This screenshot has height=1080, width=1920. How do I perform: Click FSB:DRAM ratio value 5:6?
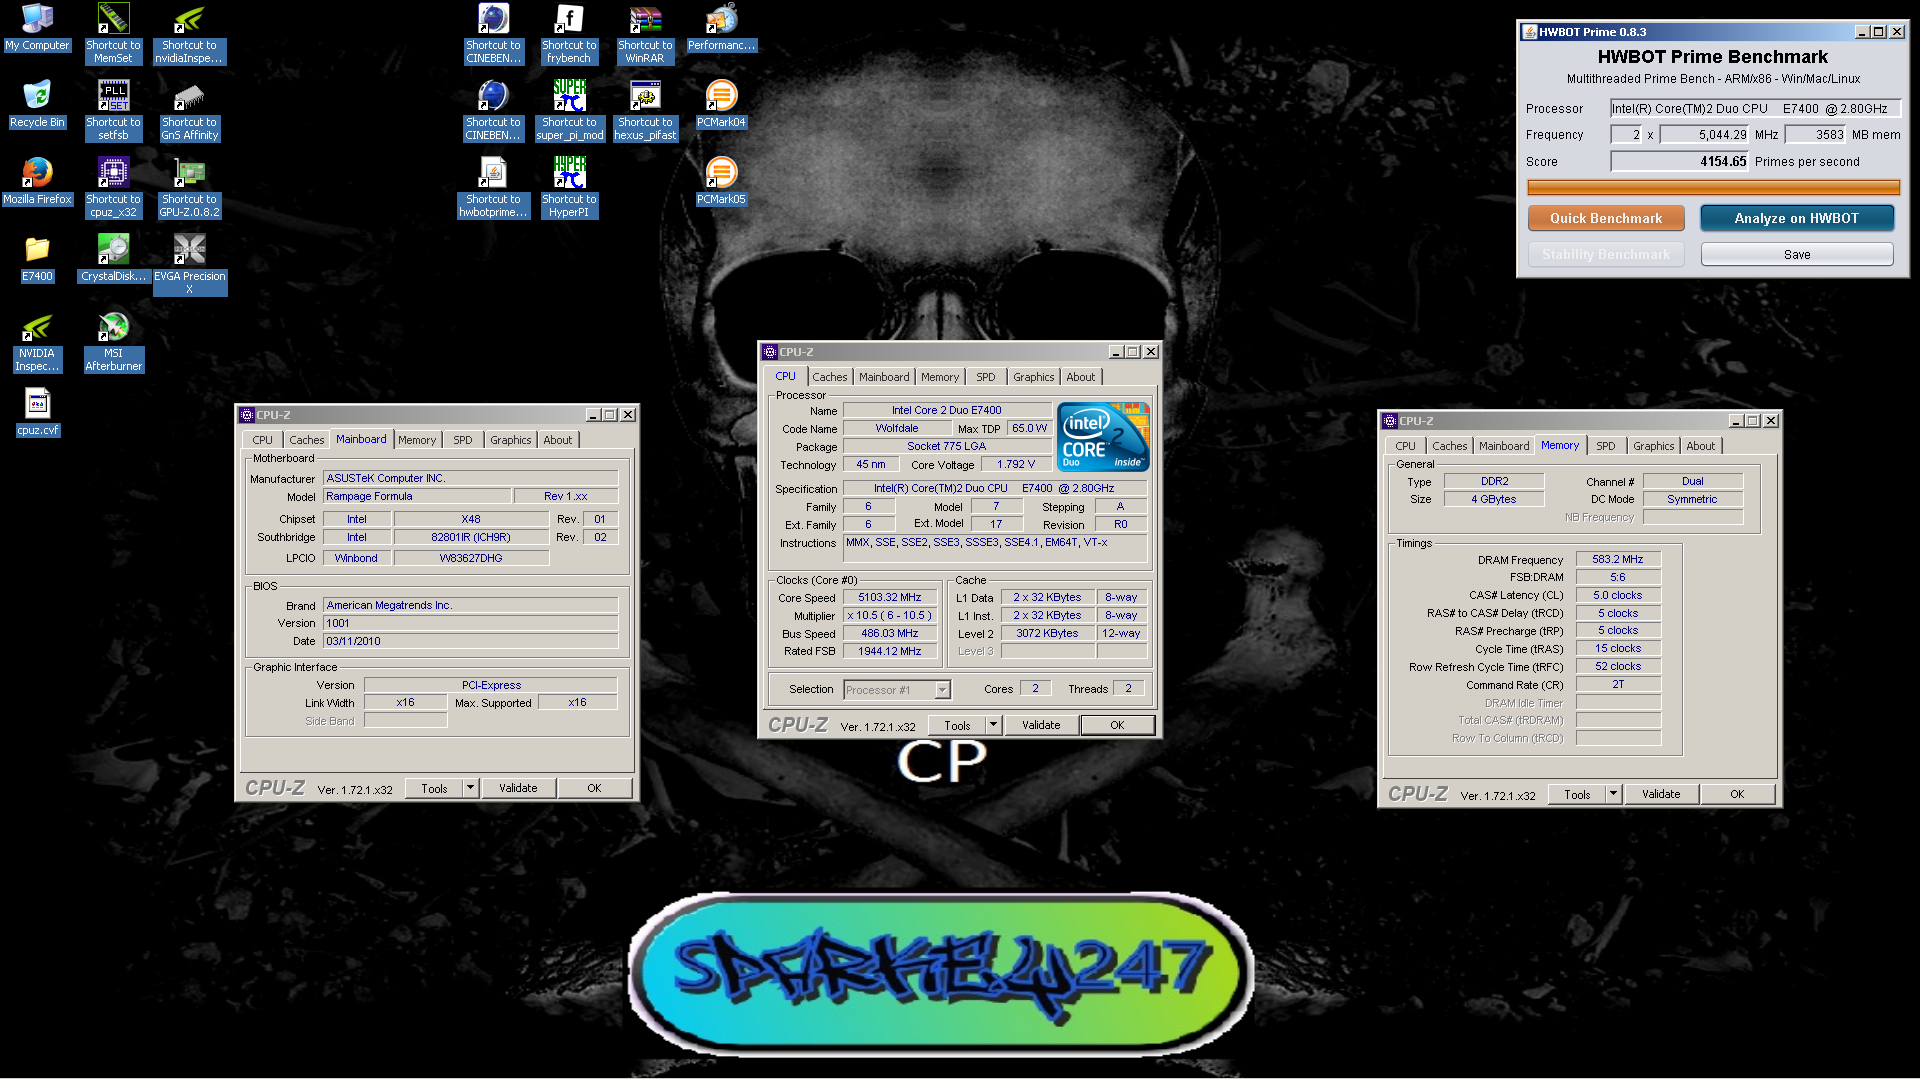tap(1618, 578)
